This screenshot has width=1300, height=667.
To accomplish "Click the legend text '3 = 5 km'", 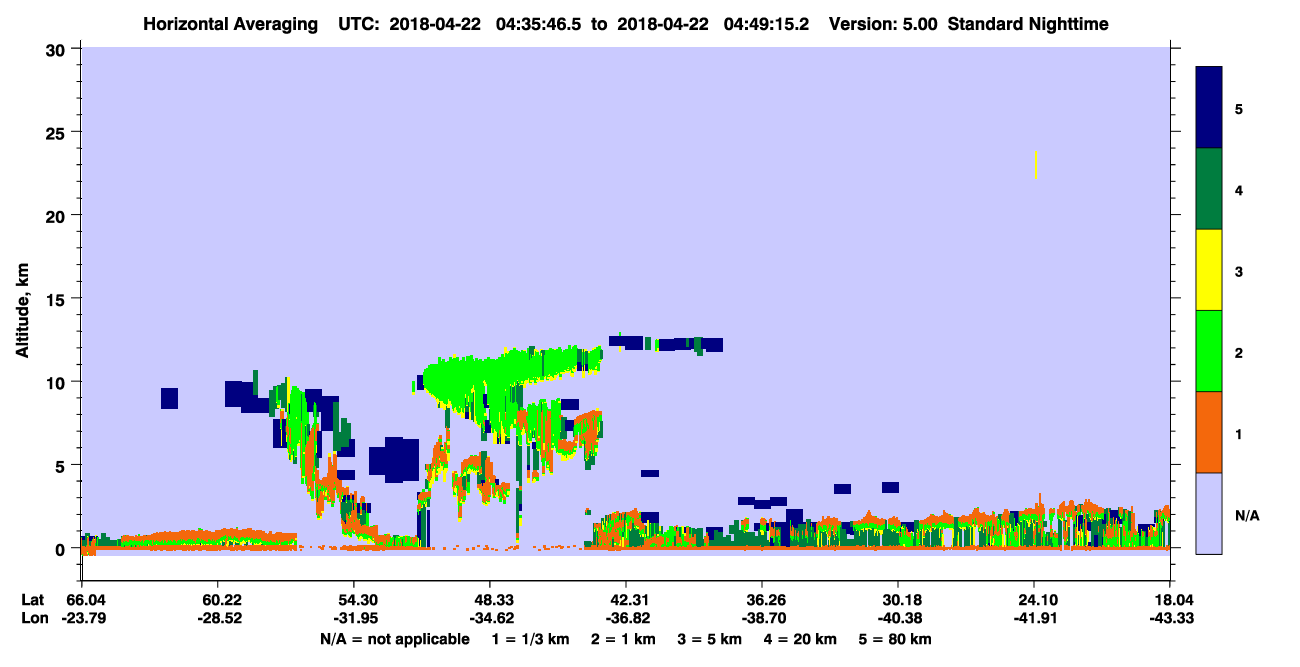I will [710, 639].
